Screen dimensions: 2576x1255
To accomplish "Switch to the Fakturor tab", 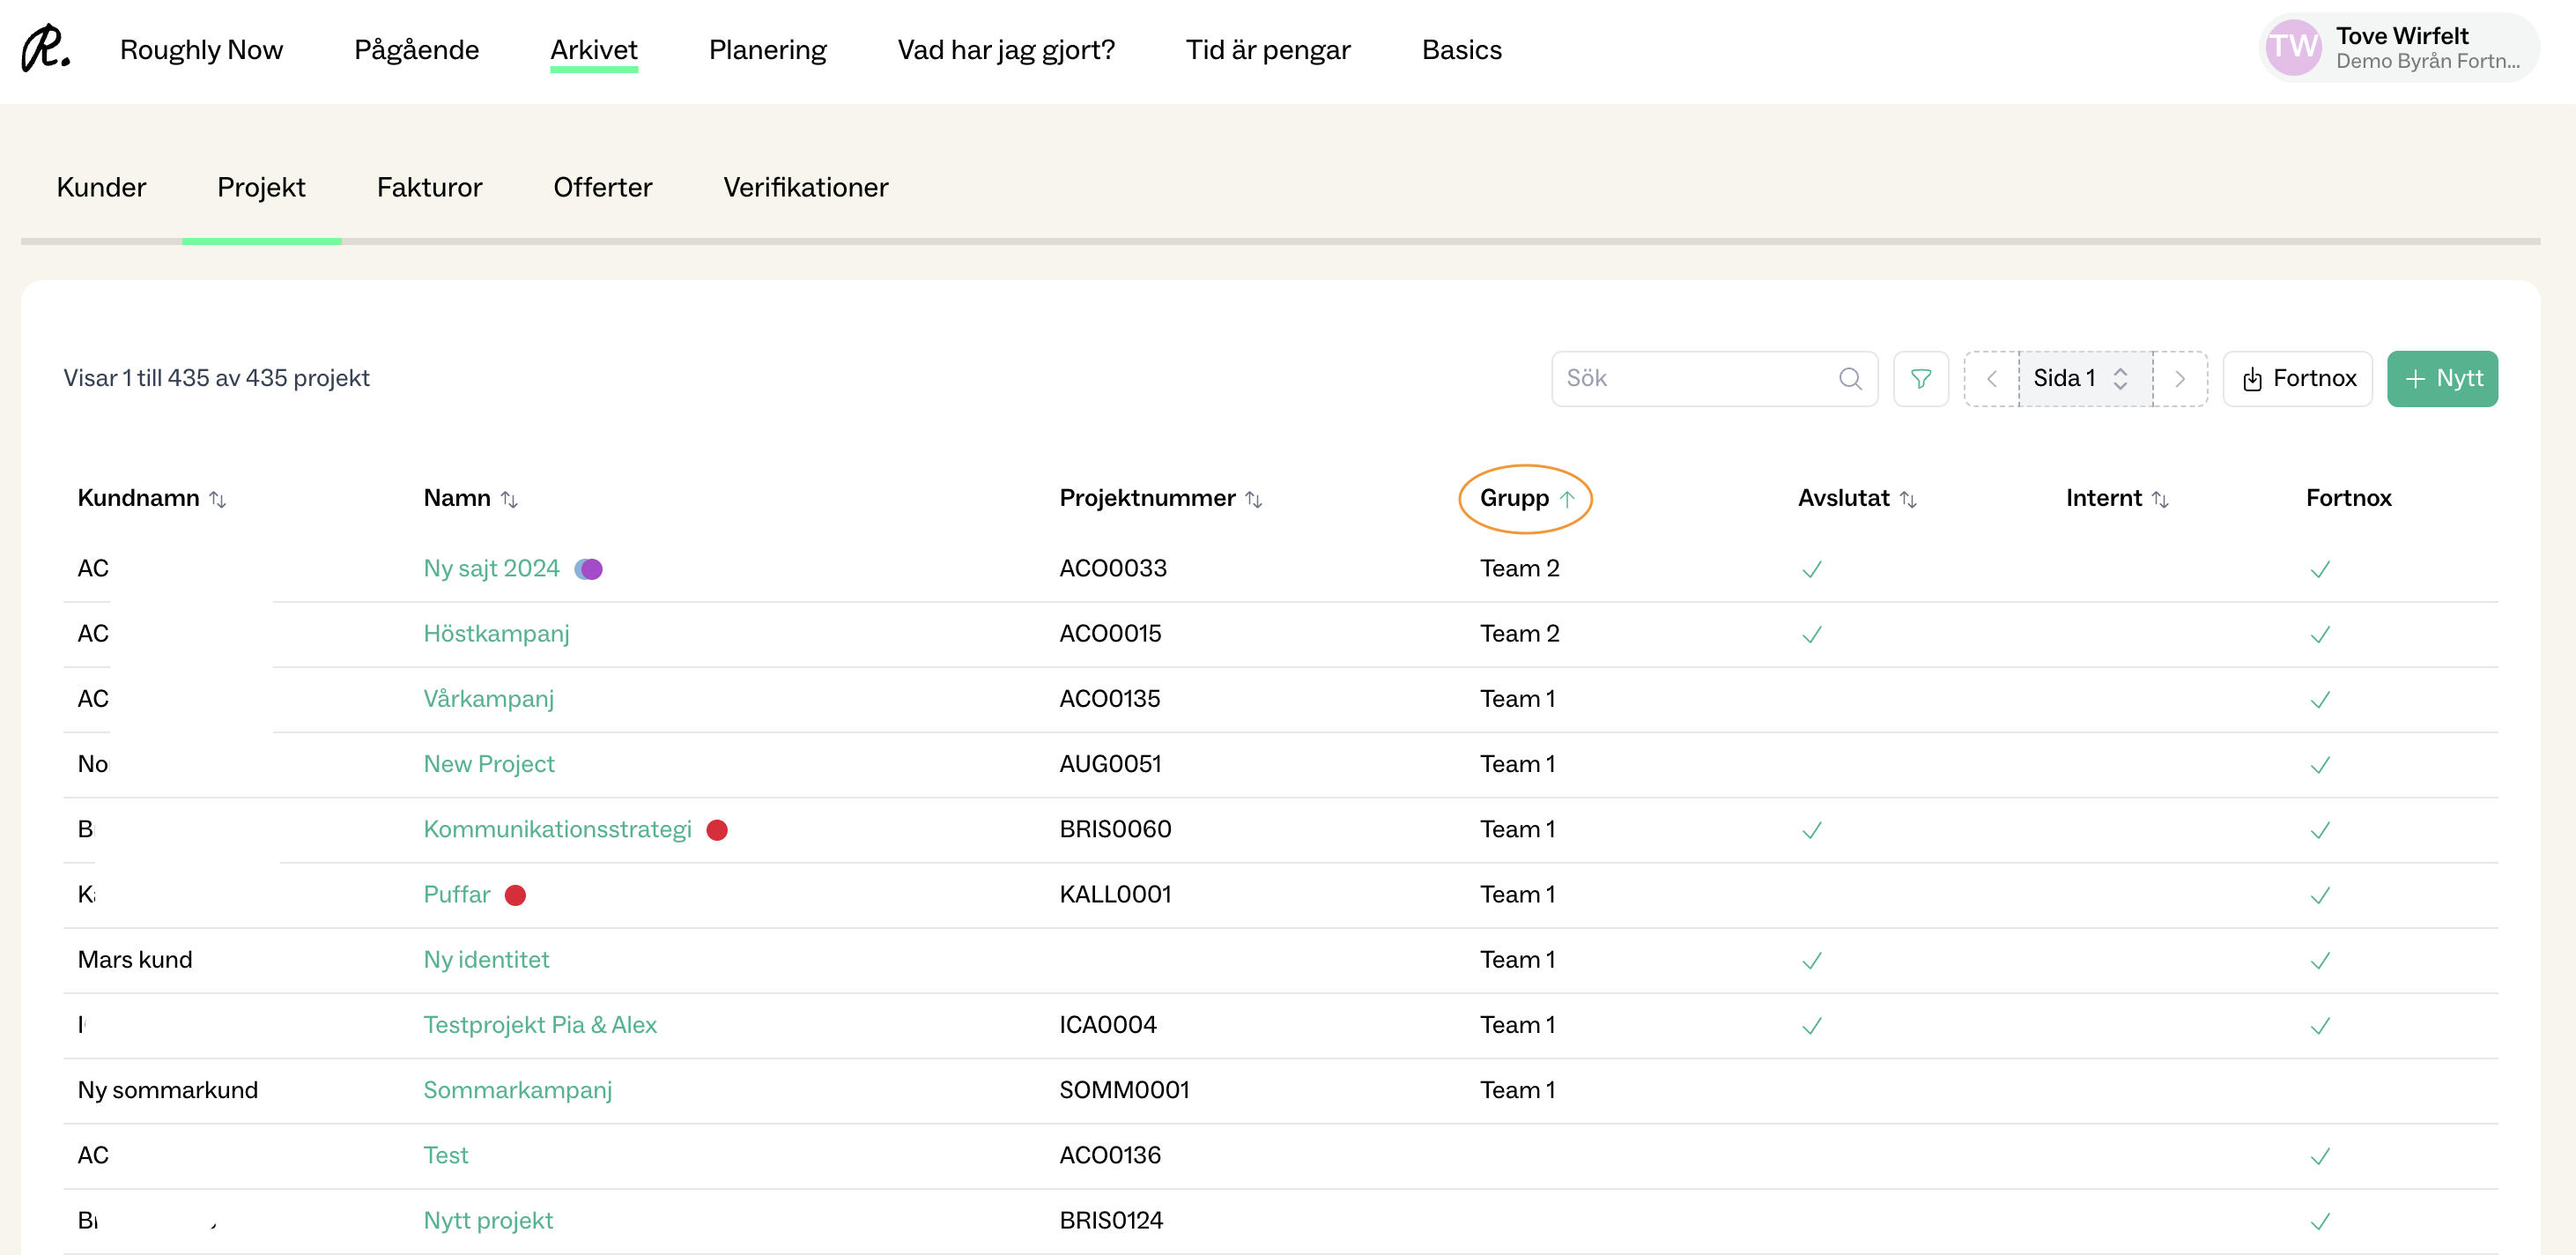I will [x=429, y=187].
